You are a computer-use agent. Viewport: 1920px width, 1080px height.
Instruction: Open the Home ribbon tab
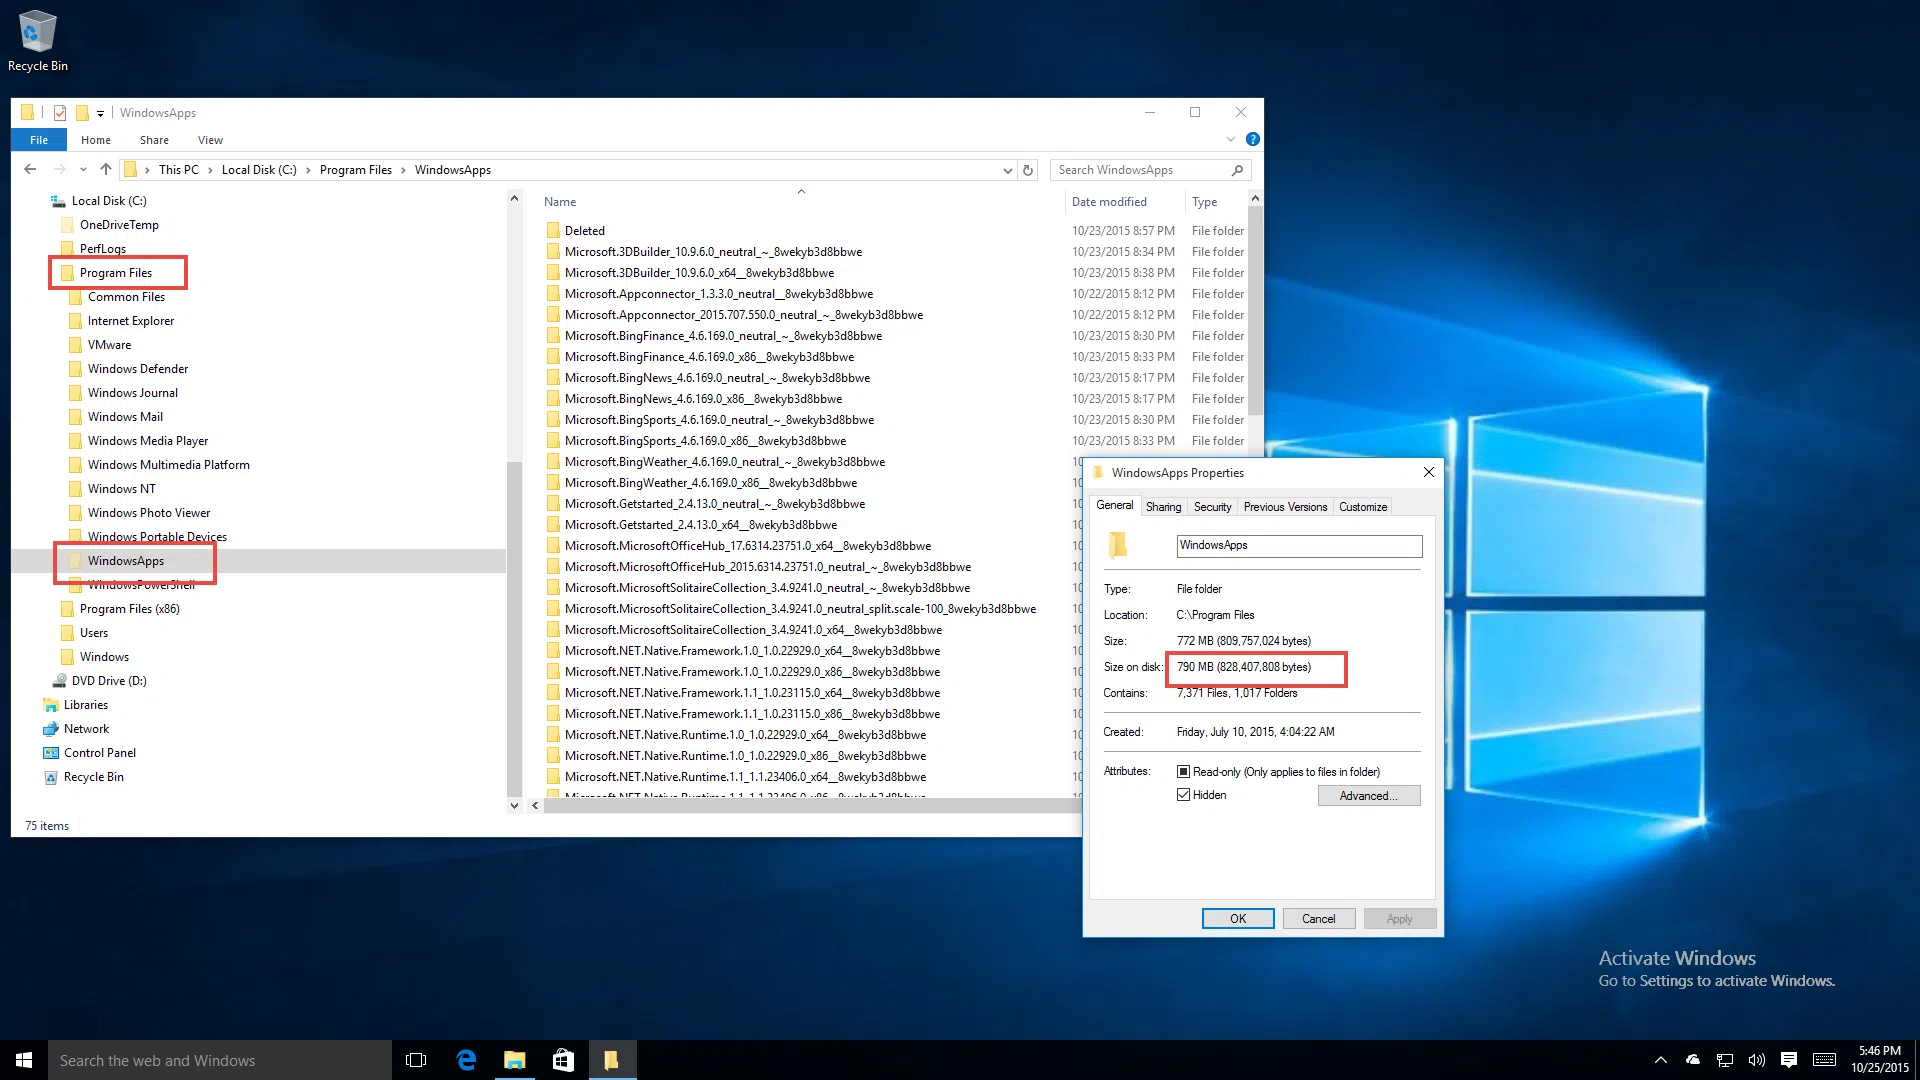point(96,140)
